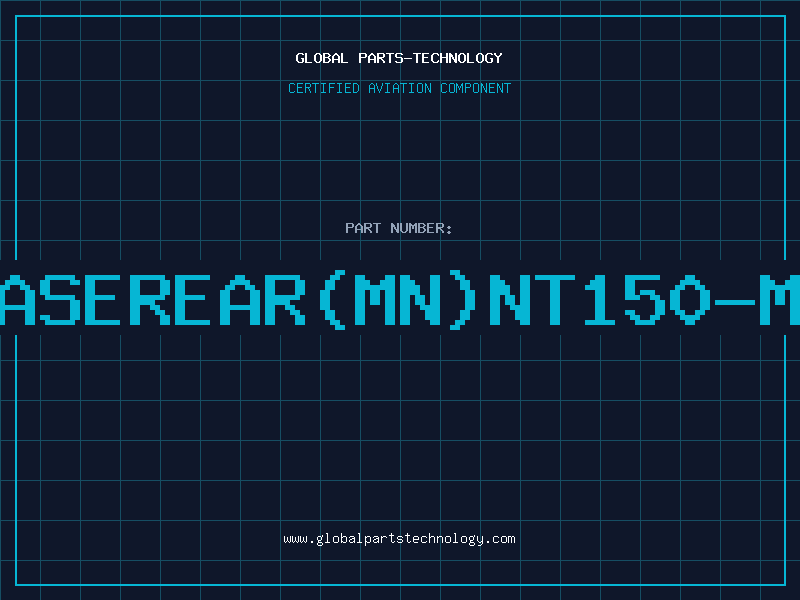Click the 'GLOBAL PARTS-TECHNOLOGY' heading
Viewport: 800px width, 600px height.
click(399, 58)
